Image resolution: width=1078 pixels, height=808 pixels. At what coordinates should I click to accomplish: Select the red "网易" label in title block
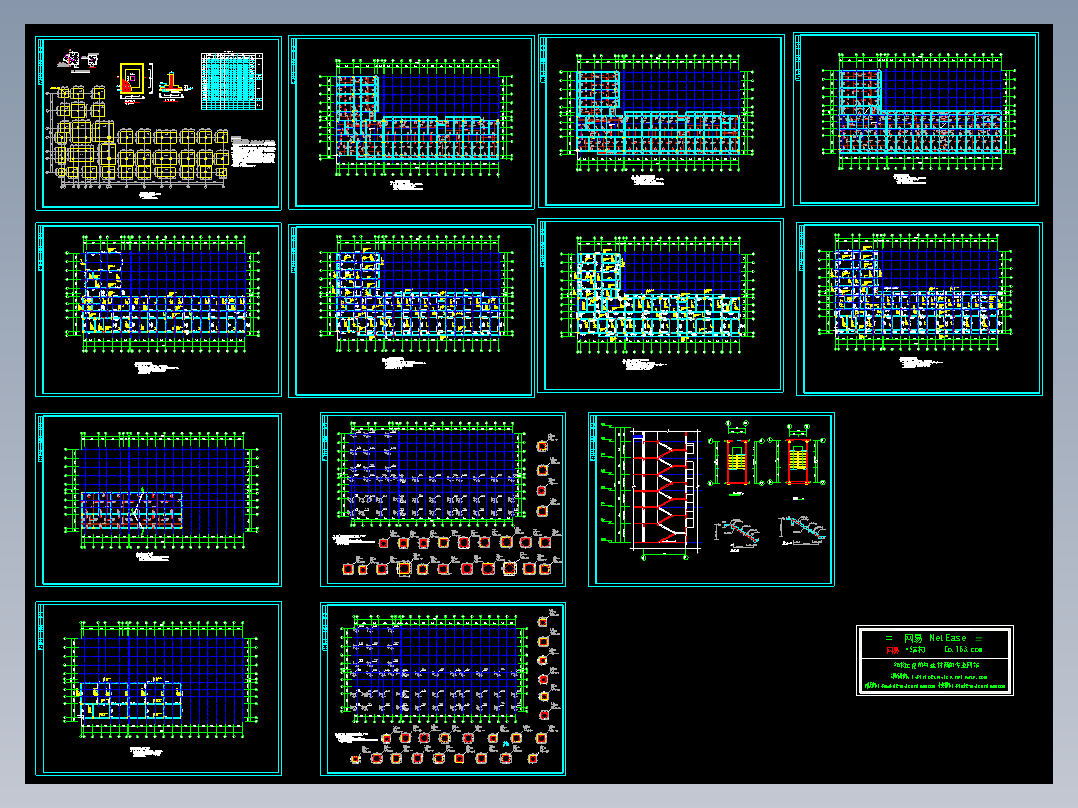(x=892, y=650)
